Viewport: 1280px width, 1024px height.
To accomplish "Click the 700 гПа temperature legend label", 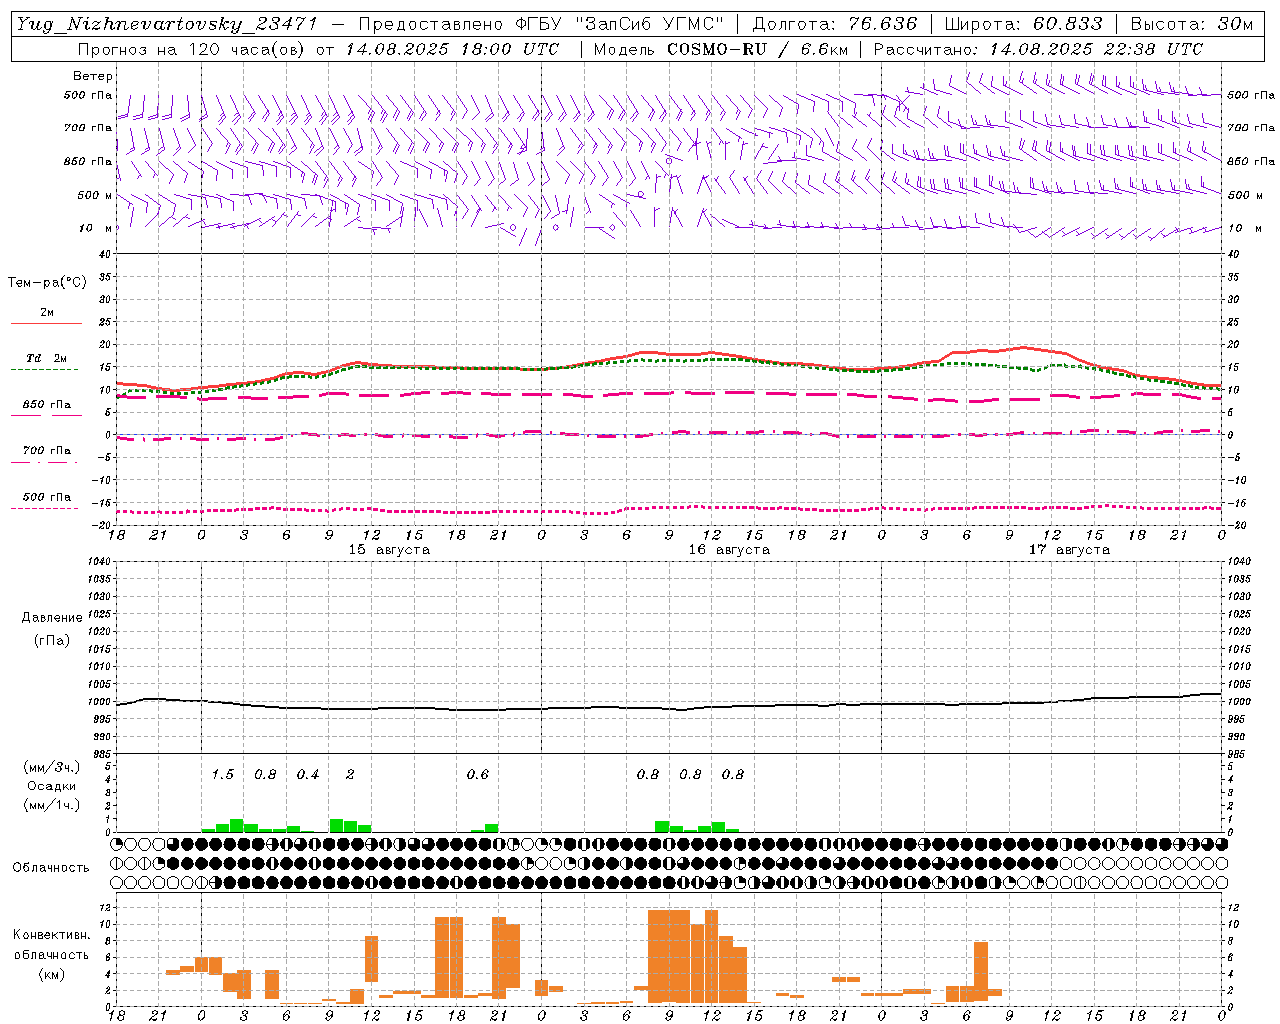I will pos(47,451).
